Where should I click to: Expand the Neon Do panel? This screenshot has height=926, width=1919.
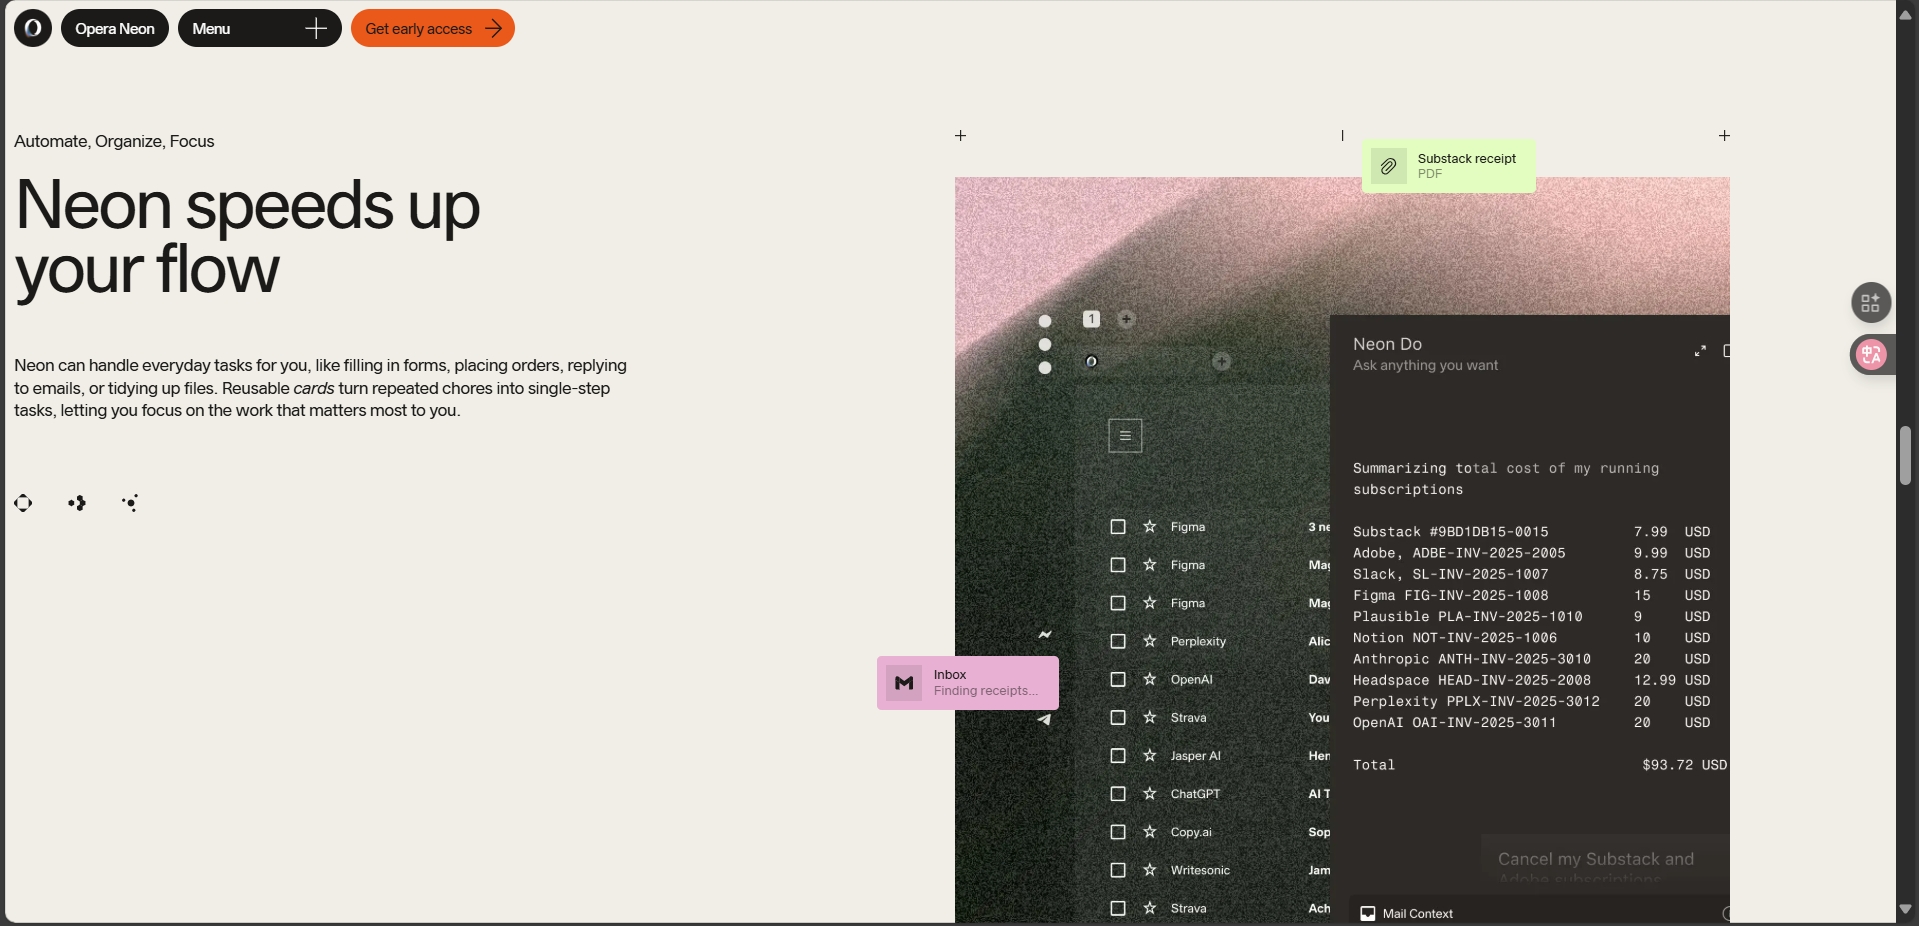(1700, 351)
